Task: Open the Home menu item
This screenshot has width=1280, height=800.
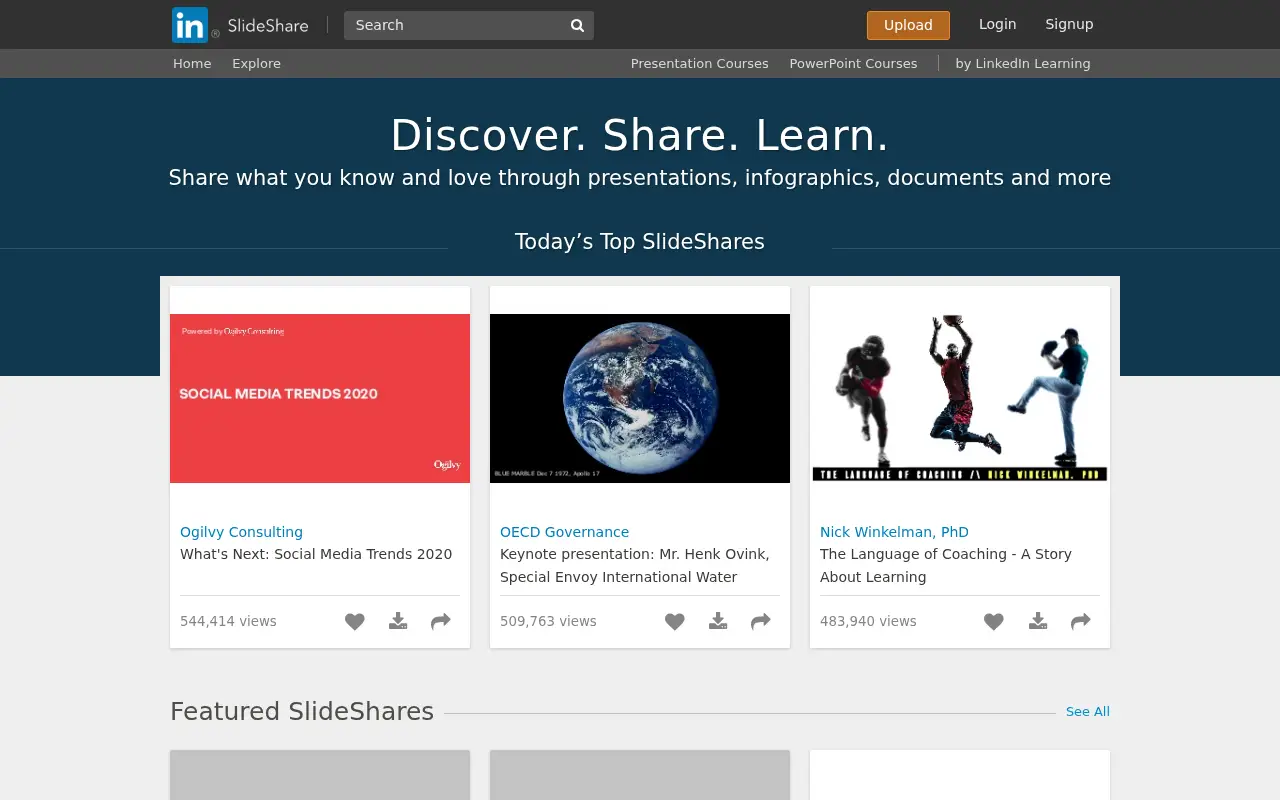Action: 192,63
